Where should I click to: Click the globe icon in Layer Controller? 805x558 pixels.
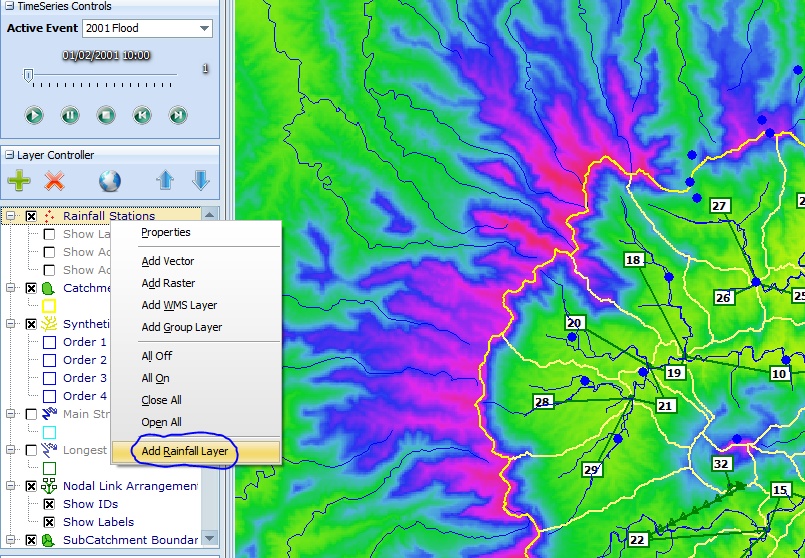point(109,181)
